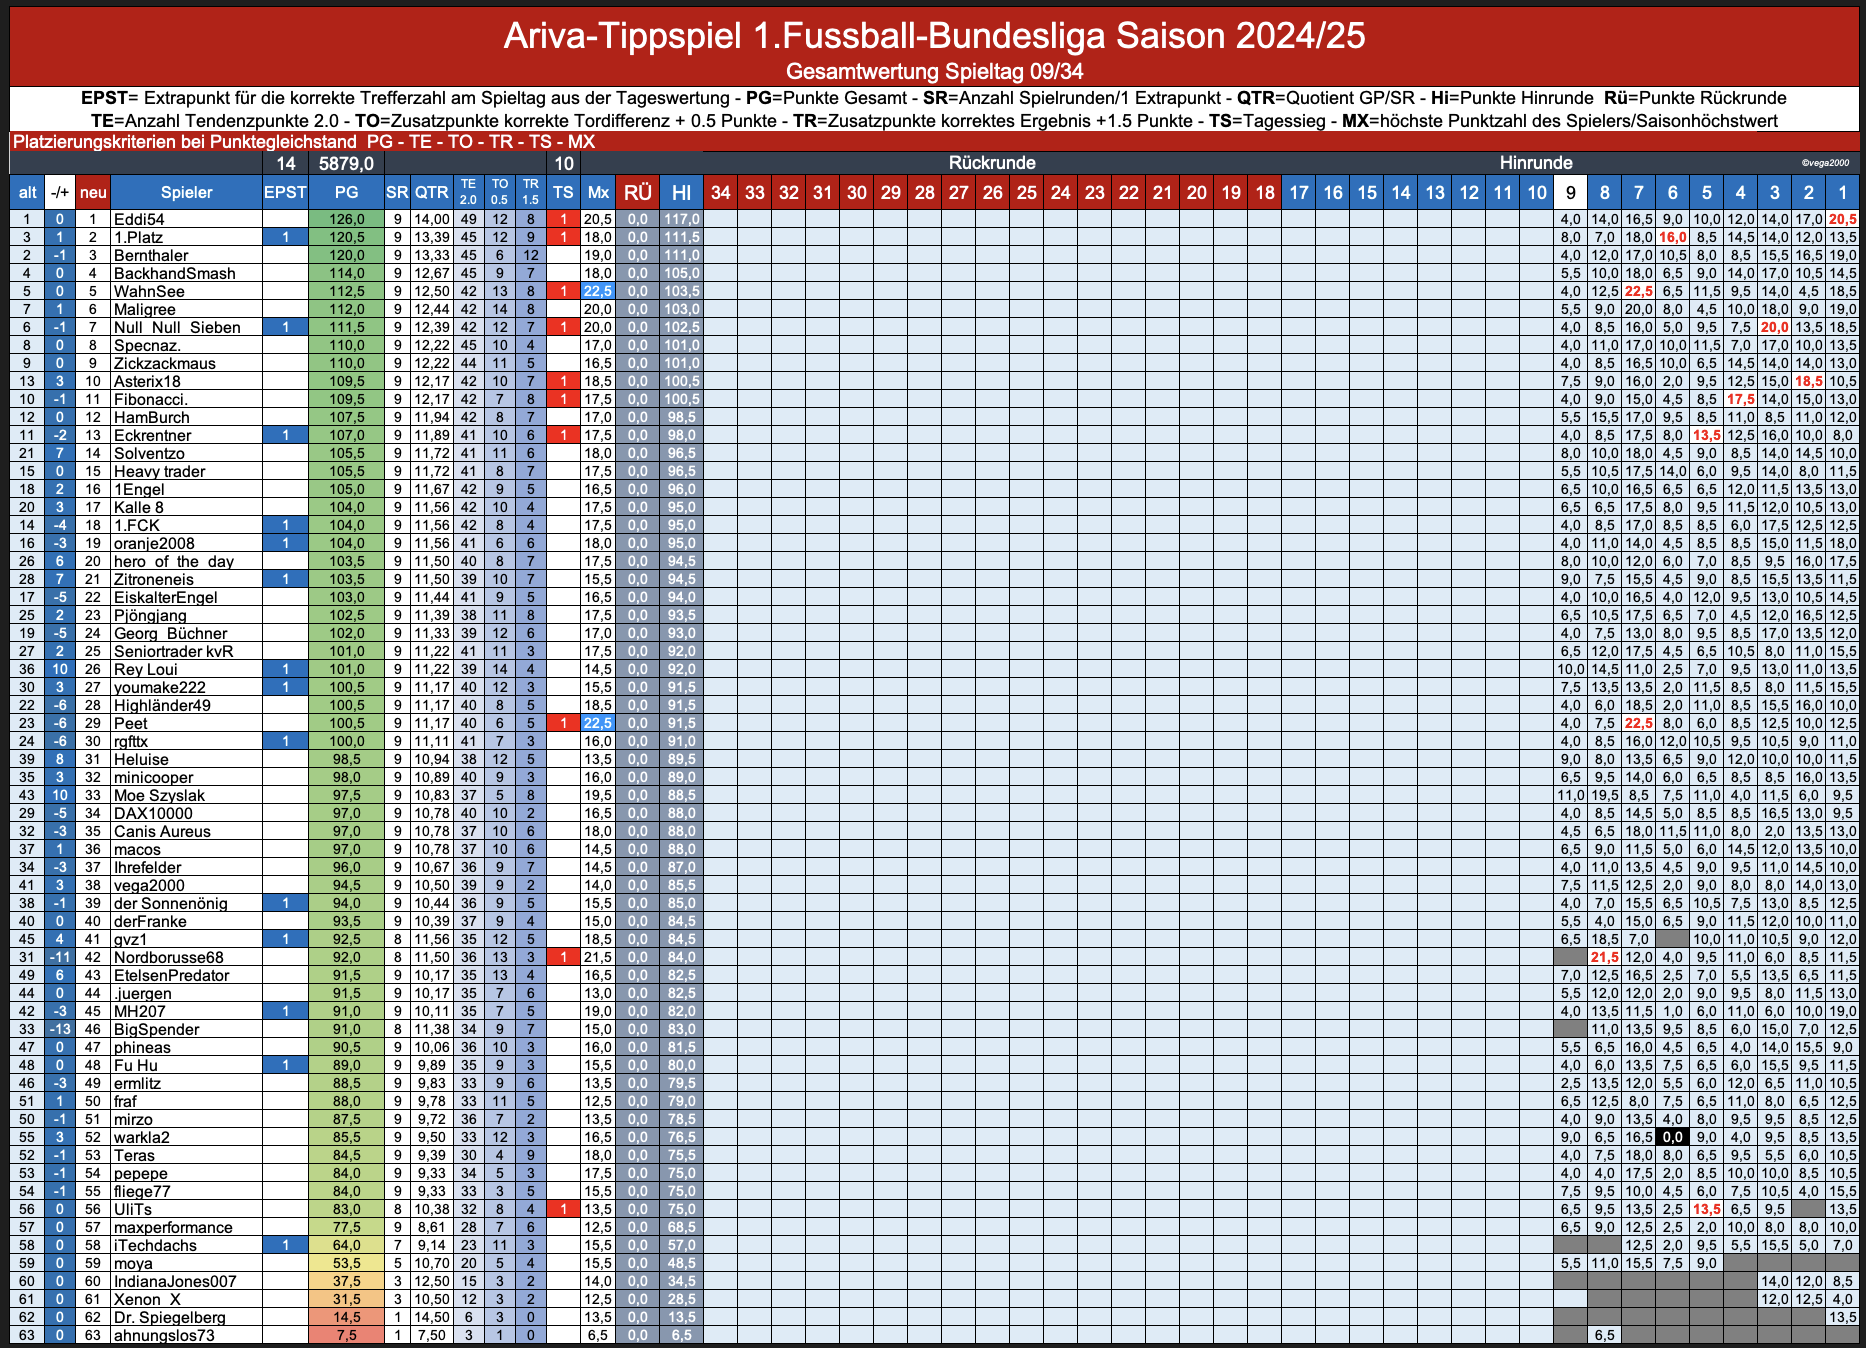
Task: Click player name Heavy trader
Action: point(159,471)
